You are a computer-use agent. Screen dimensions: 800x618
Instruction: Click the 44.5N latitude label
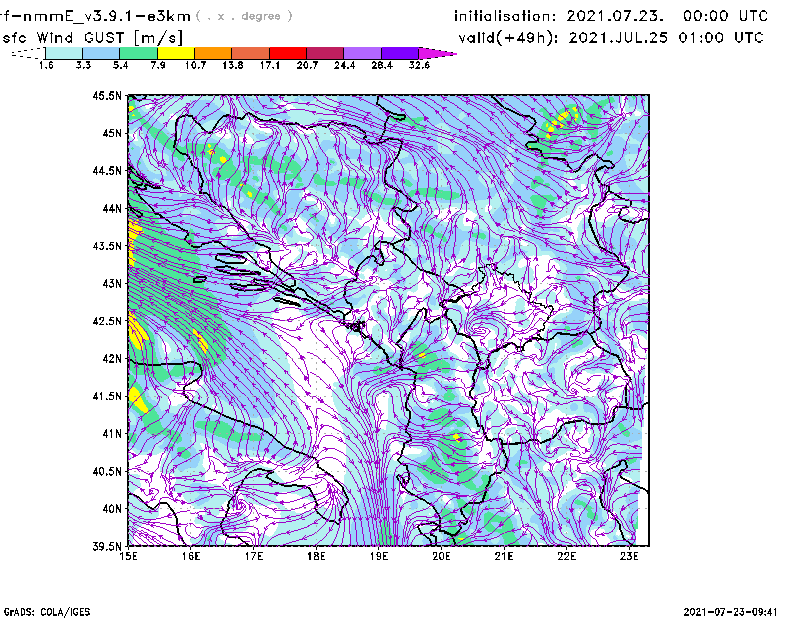click(107, 170)
